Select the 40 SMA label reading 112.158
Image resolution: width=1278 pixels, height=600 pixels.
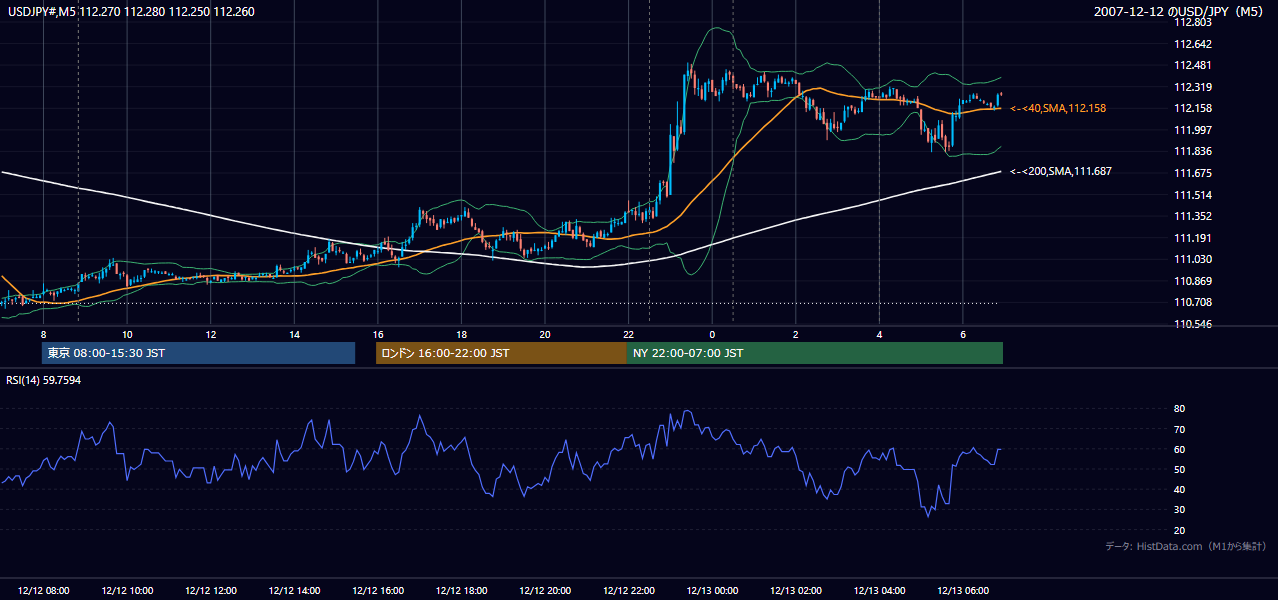pos(1058,108)
